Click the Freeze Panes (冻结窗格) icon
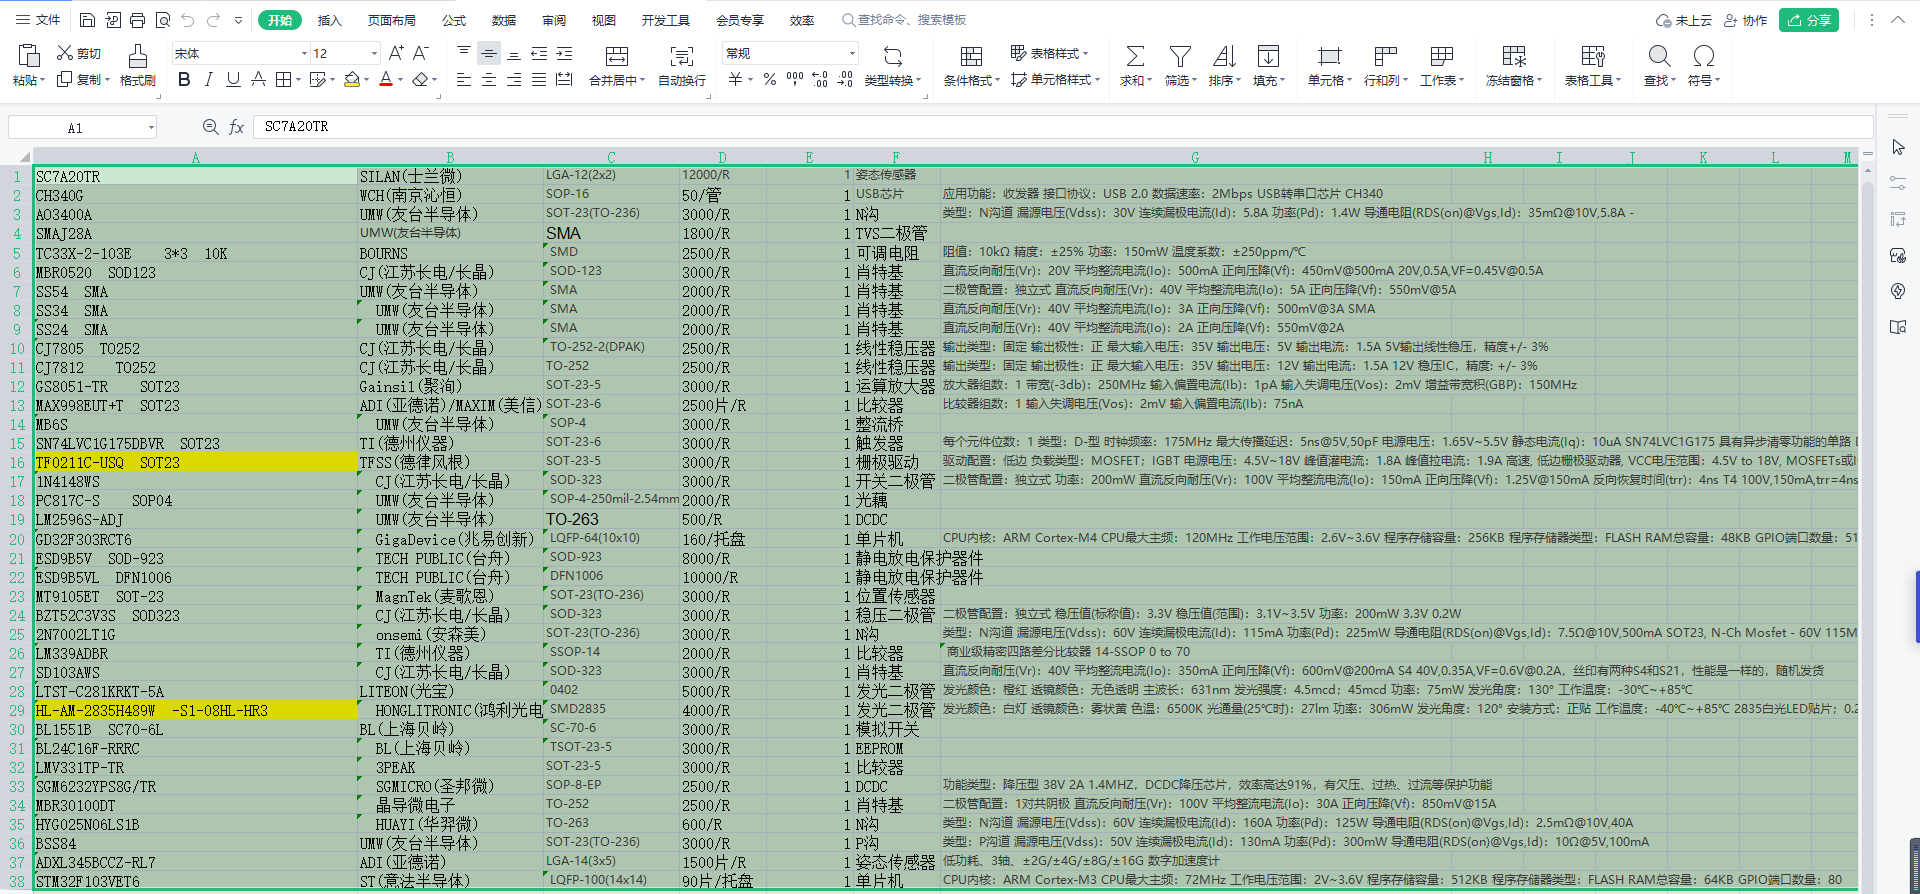The height and width of the screenshot is (894, 1920). point(1514,56)
